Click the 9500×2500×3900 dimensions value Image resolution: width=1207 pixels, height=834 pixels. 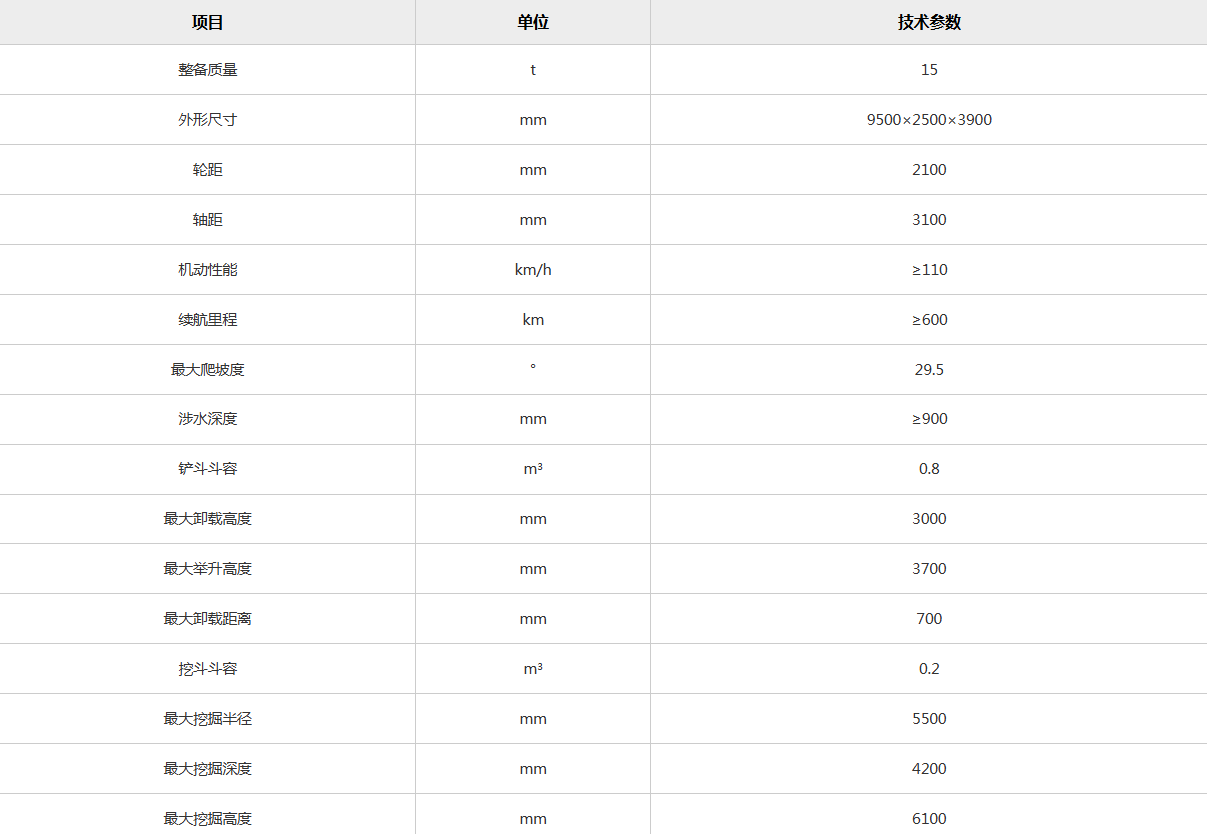[929, 120]
